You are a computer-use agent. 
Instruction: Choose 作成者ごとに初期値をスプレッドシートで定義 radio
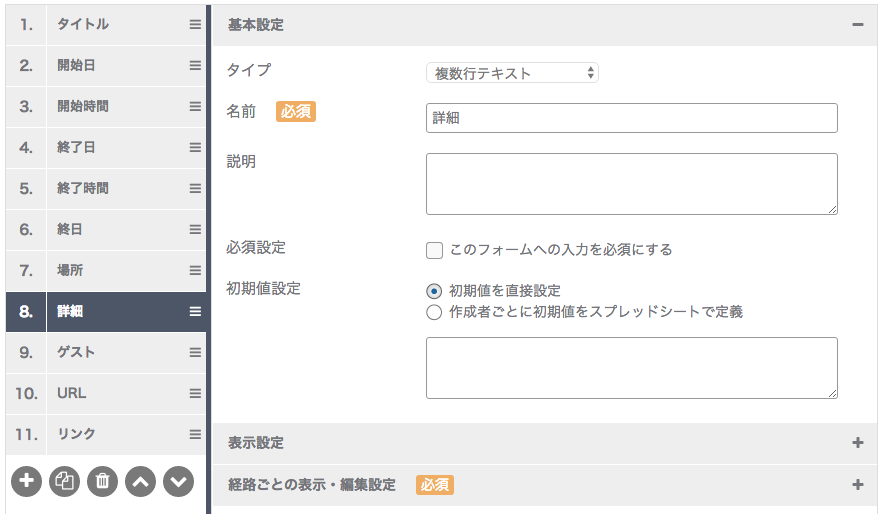(434, 312)
